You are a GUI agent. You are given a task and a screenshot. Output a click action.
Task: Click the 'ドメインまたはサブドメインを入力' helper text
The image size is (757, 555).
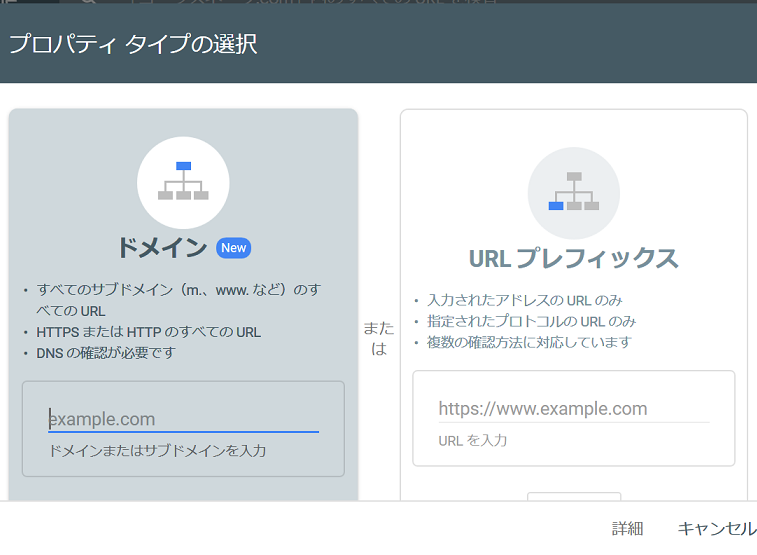158,451
